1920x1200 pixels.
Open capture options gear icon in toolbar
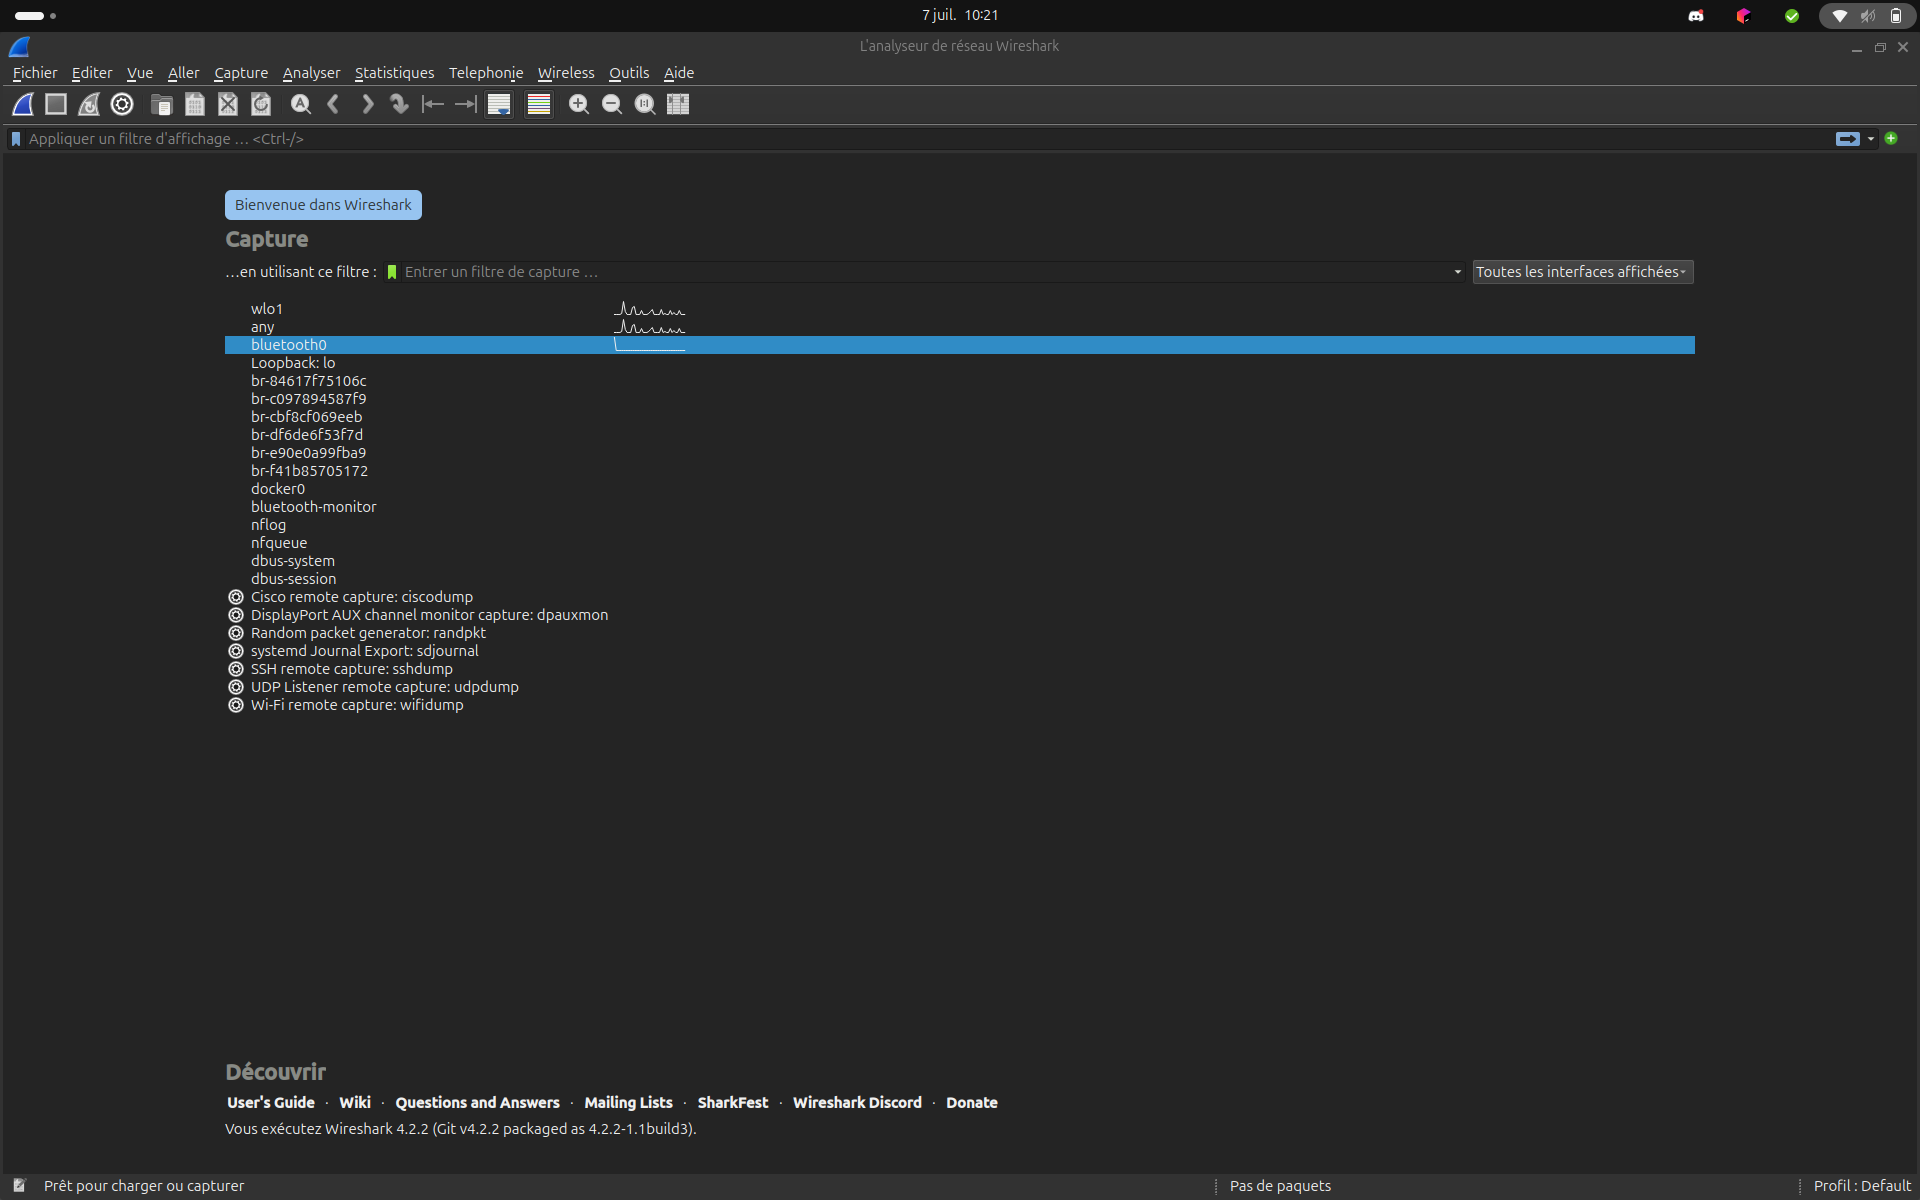click(x=122, y=104)
